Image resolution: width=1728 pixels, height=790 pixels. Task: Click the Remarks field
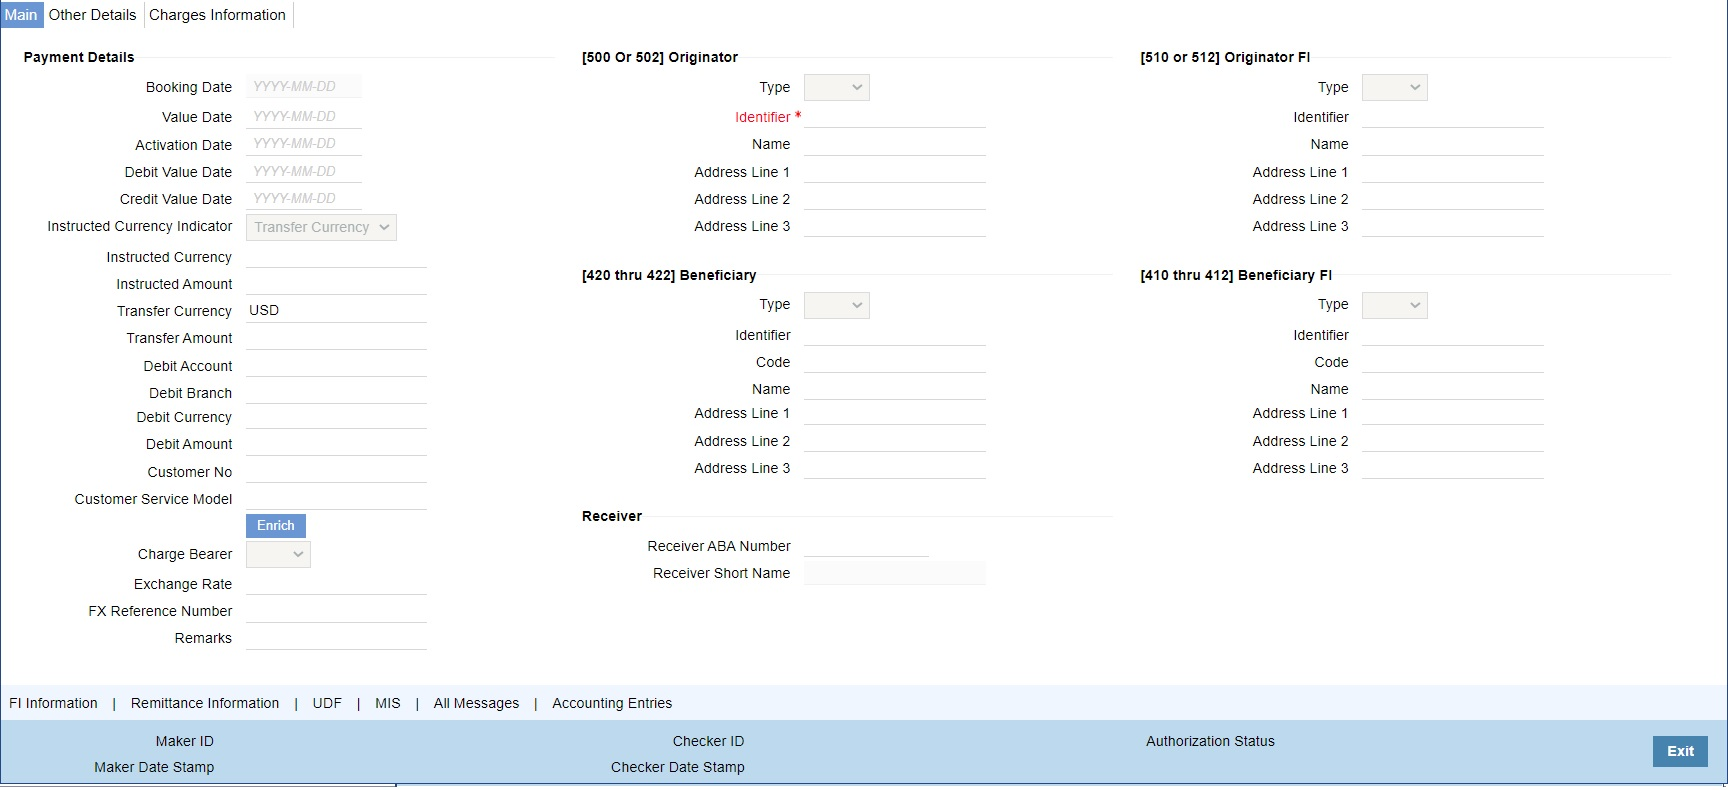point(336,638)
